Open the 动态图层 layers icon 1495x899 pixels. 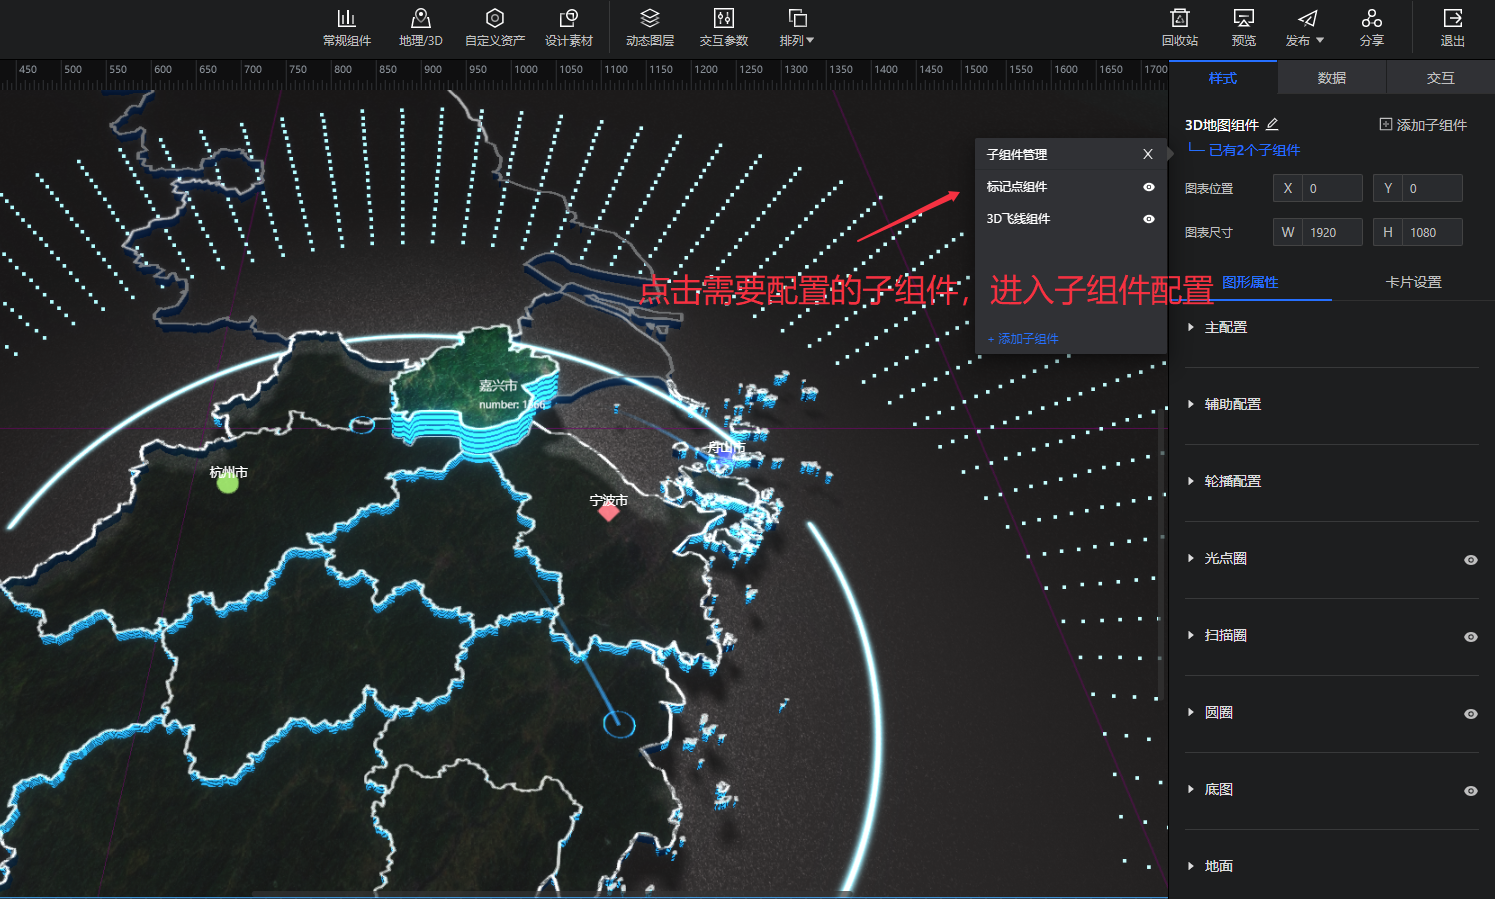tap(649, 19)
